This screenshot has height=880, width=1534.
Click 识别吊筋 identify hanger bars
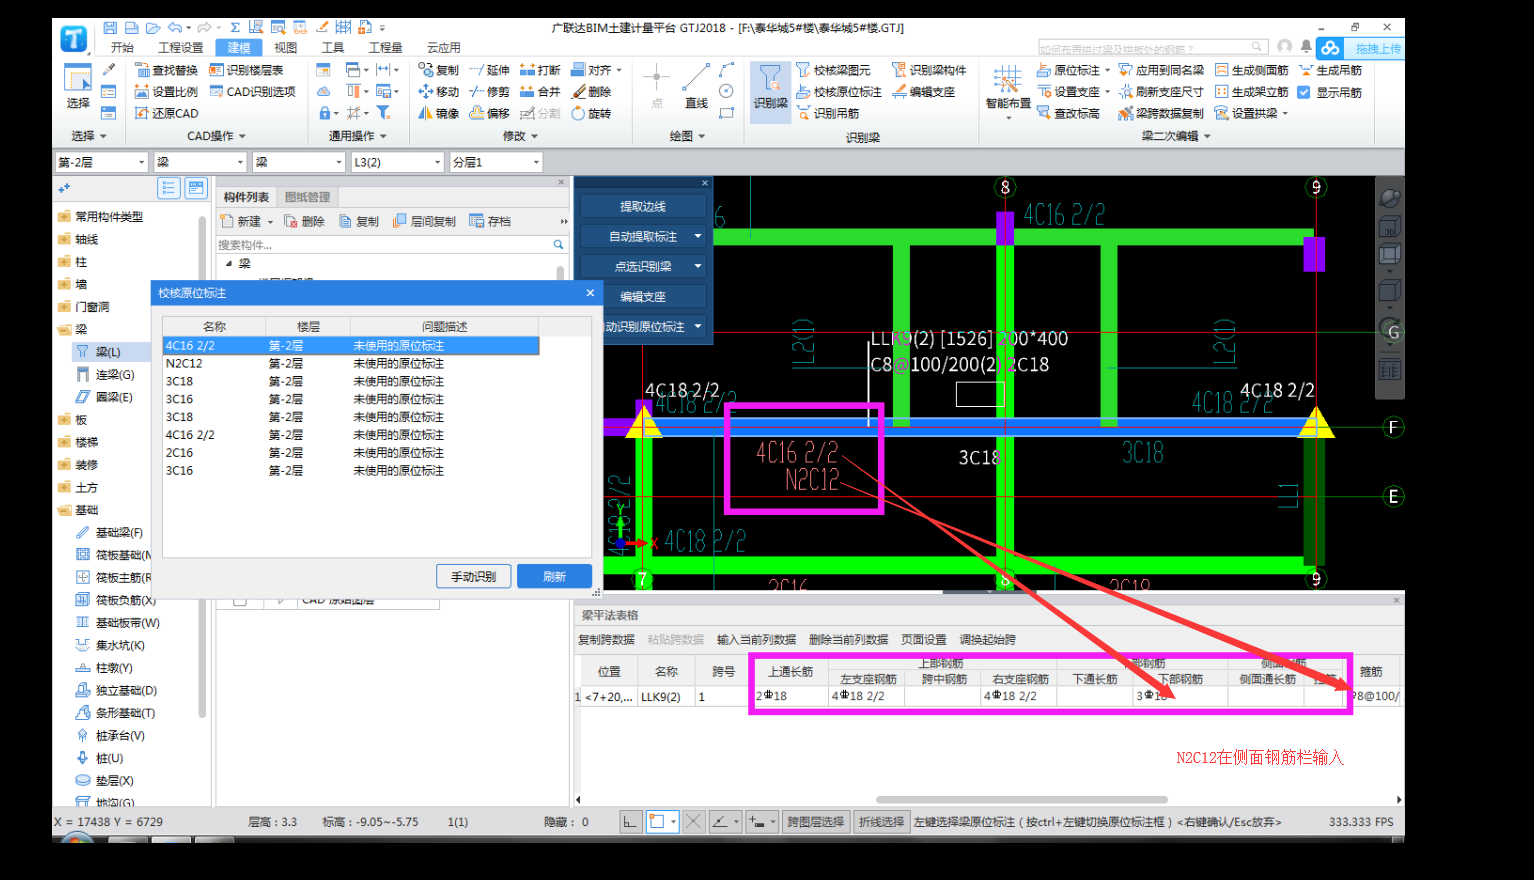click(x=828, y=113)
